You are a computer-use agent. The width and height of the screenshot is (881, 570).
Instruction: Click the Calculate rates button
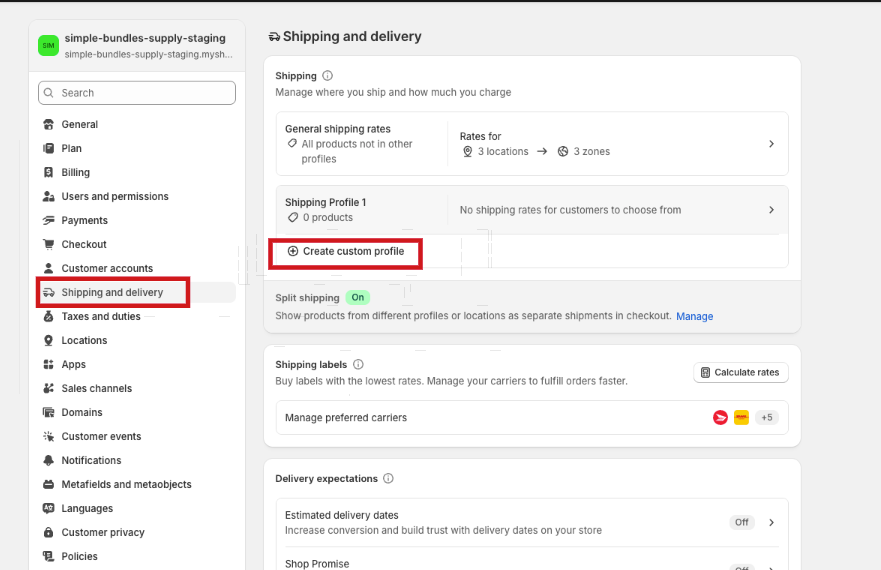coord(741,373)
